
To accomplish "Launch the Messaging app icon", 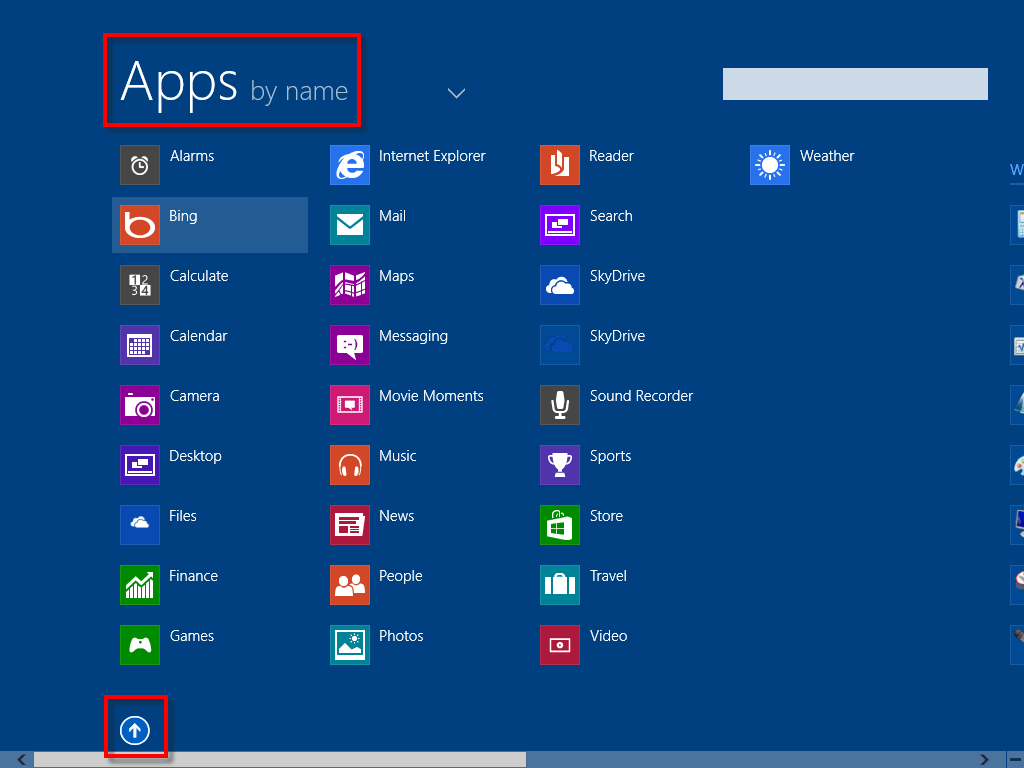I will pyautogui.click(x=350, y=345).
